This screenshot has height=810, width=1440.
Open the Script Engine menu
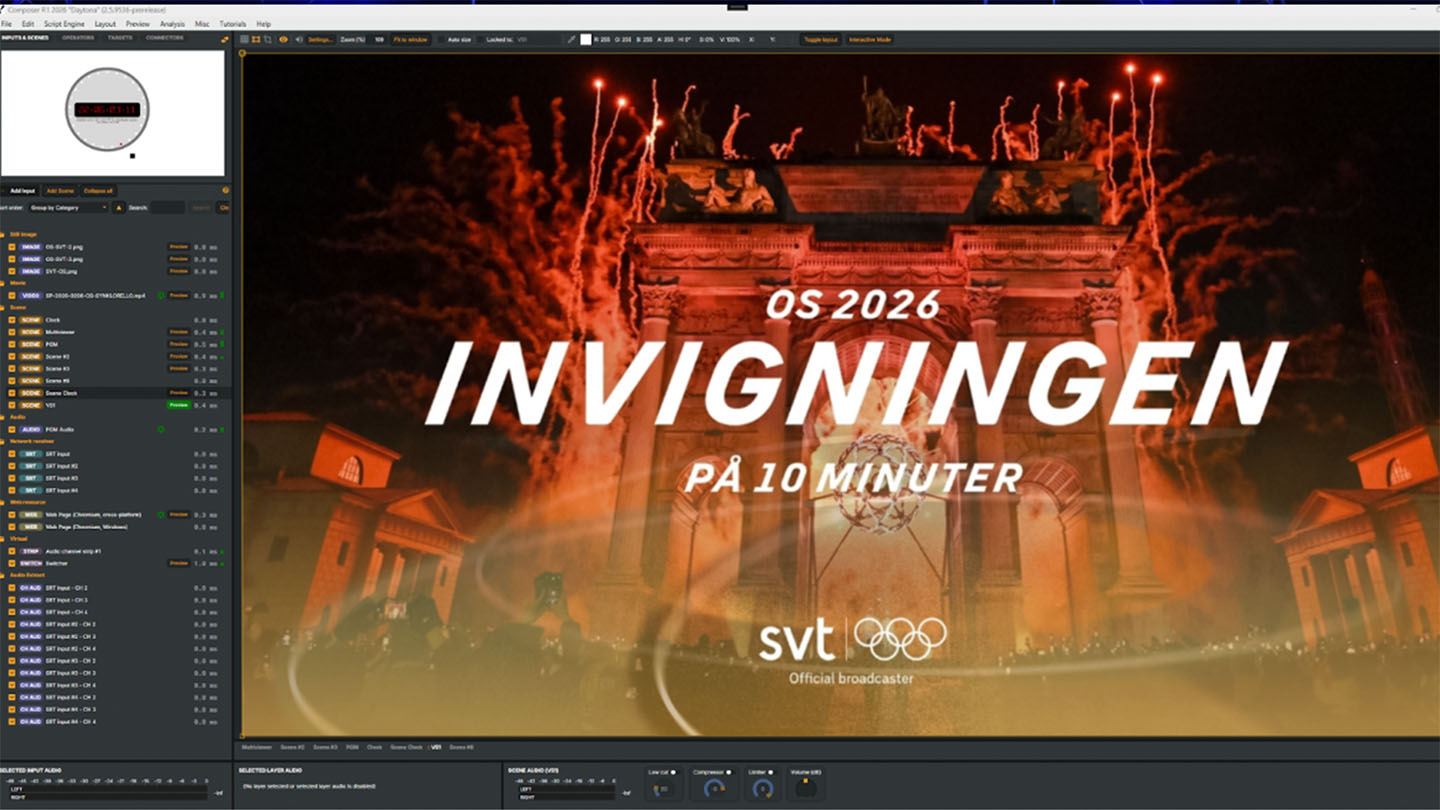point(64,24)
